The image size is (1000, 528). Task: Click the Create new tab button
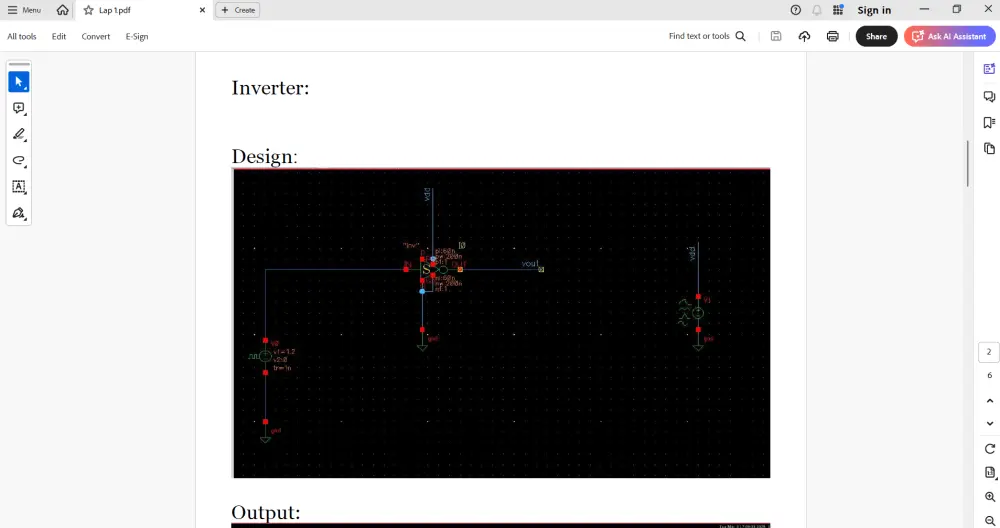click(x=238, y=10)
